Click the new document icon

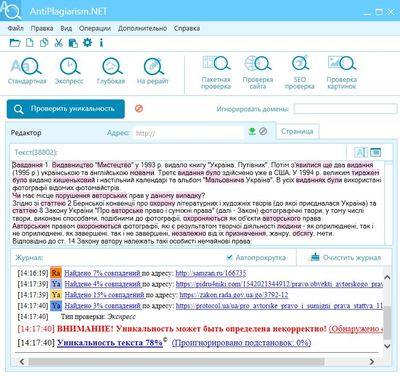tap(30, 43)
